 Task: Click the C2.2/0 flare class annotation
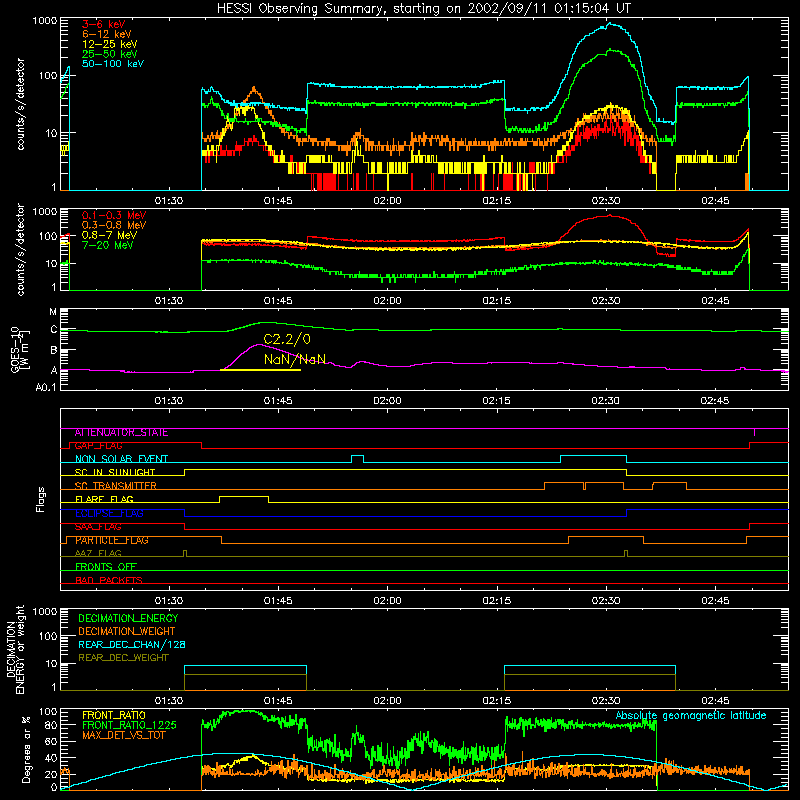tap(287, 339)
